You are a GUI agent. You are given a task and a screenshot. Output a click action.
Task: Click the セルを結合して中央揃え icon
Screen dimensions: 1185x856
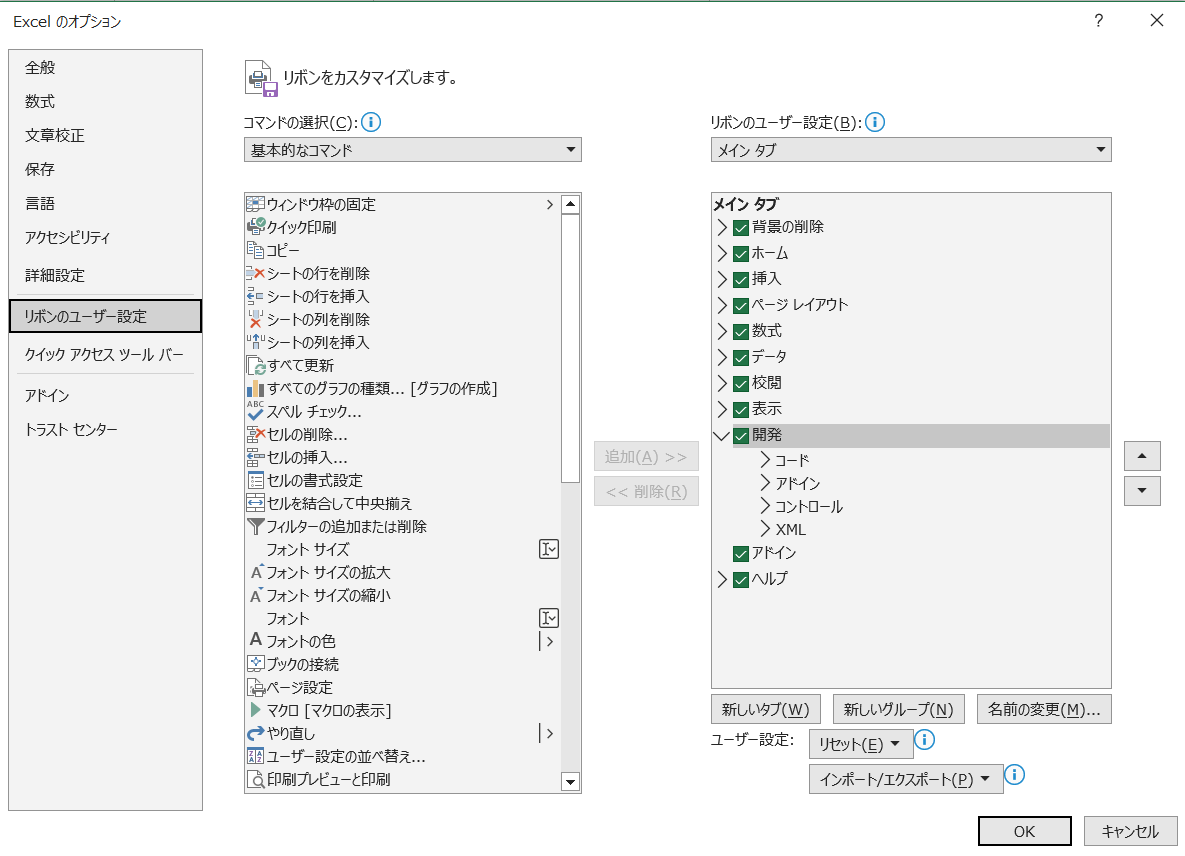255,503
